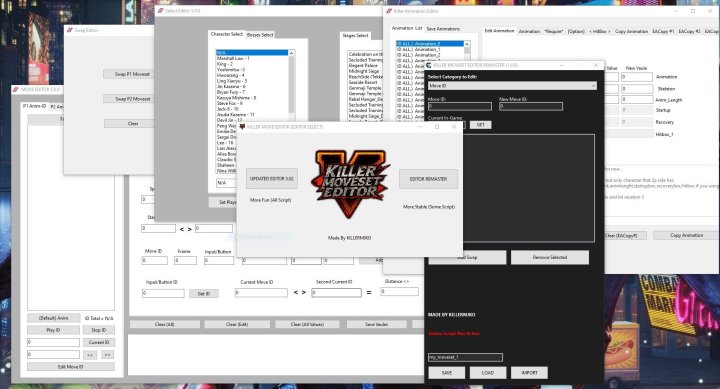
Task: Click the Play ID button
Action: tap(53, 330)
